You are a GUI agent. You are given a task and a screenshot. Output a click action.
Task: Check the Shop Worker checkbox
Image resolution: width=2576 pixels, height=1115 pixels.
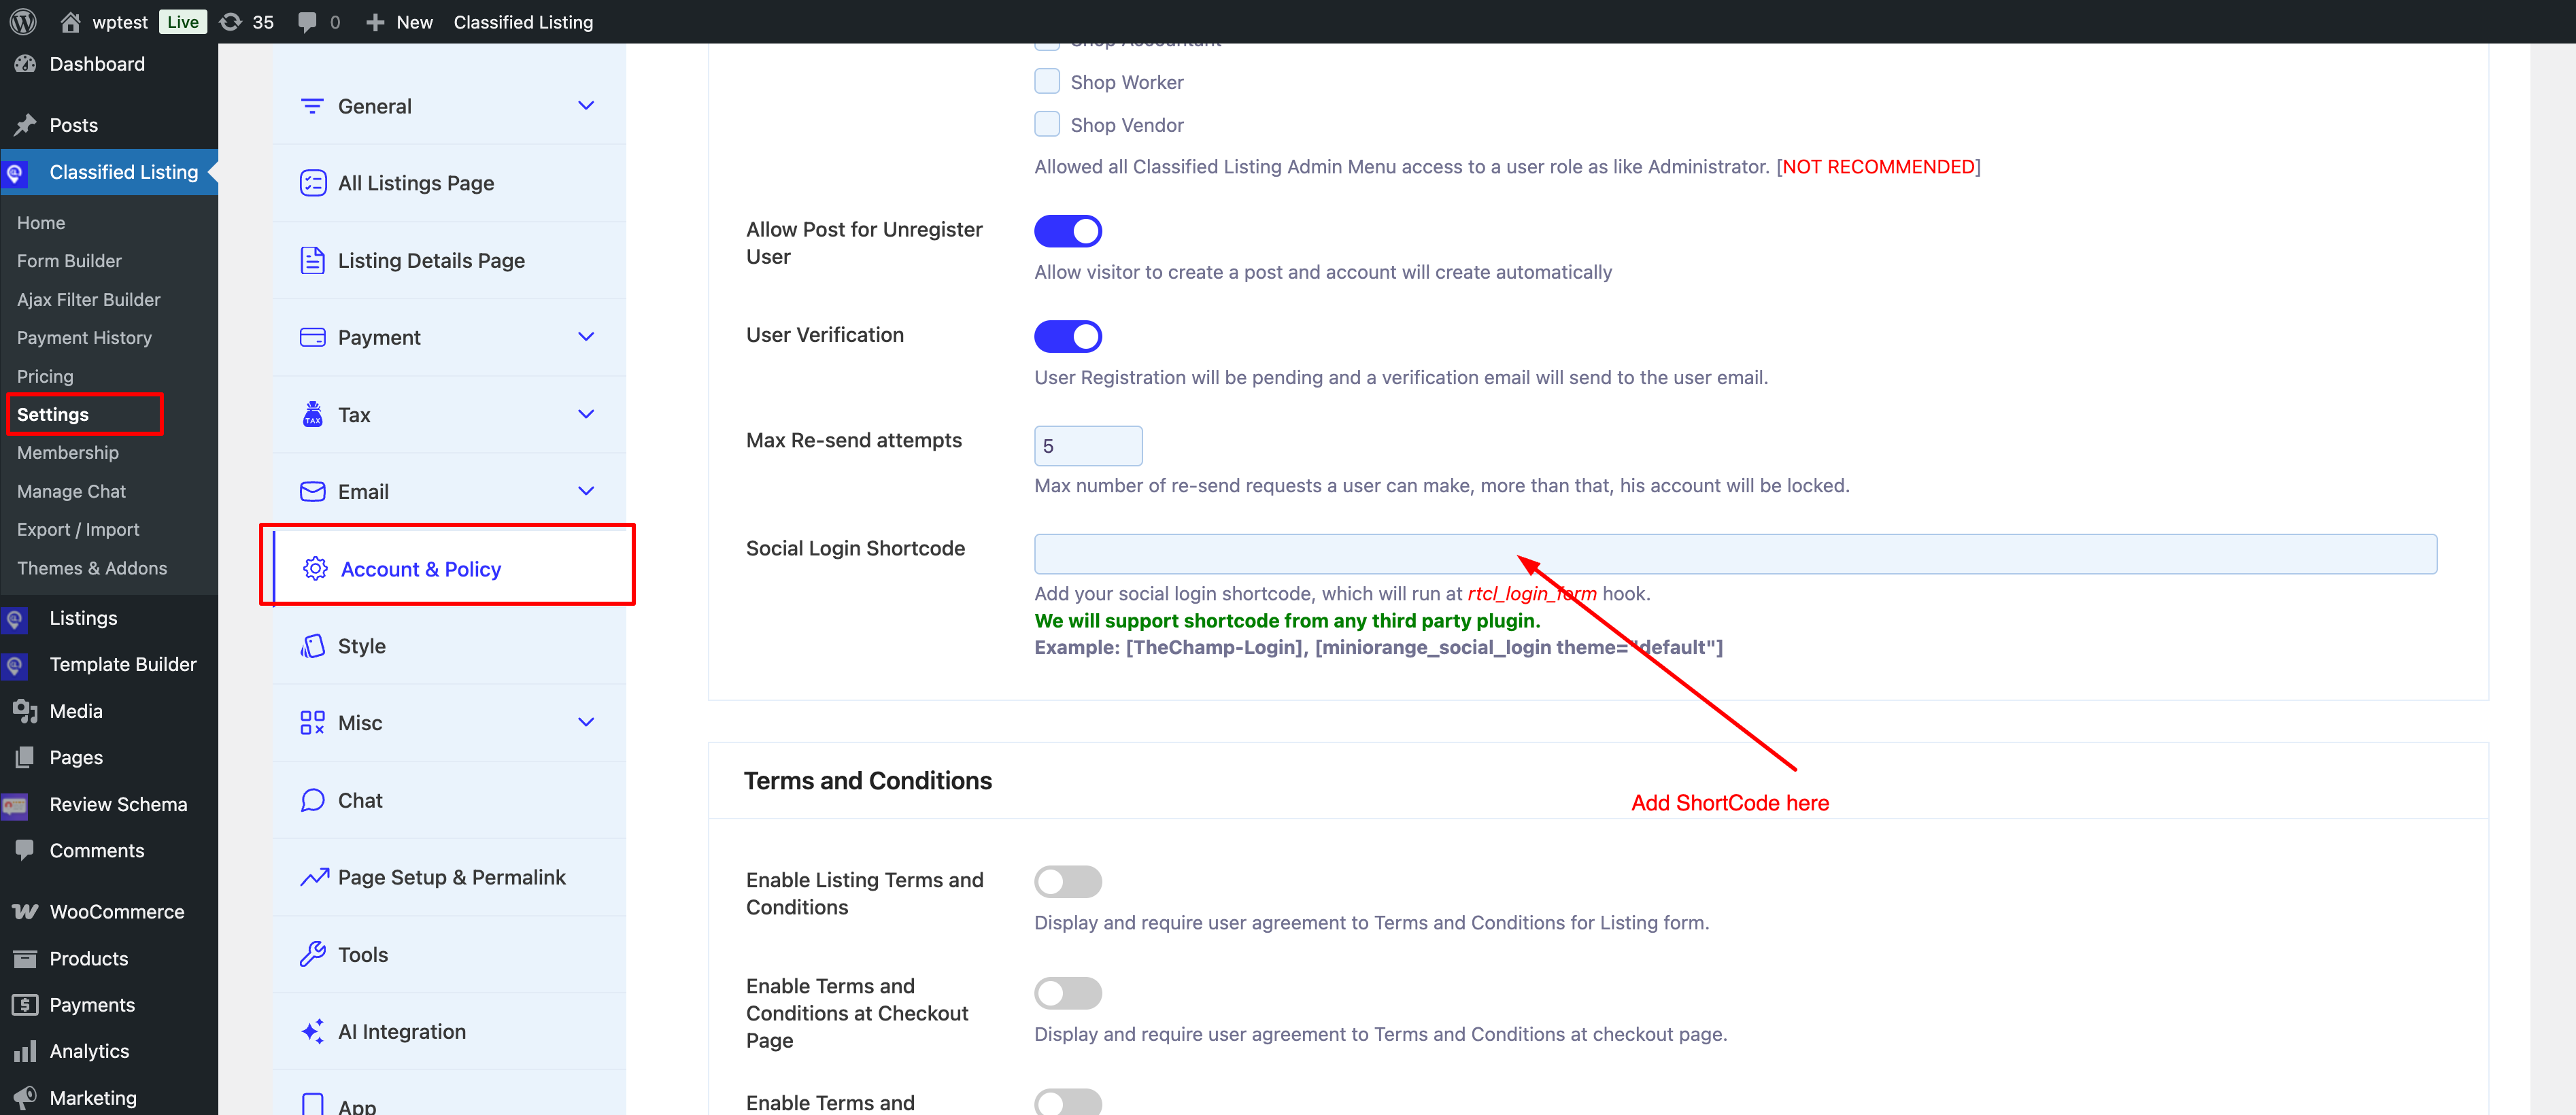[x=1047, y=81]
